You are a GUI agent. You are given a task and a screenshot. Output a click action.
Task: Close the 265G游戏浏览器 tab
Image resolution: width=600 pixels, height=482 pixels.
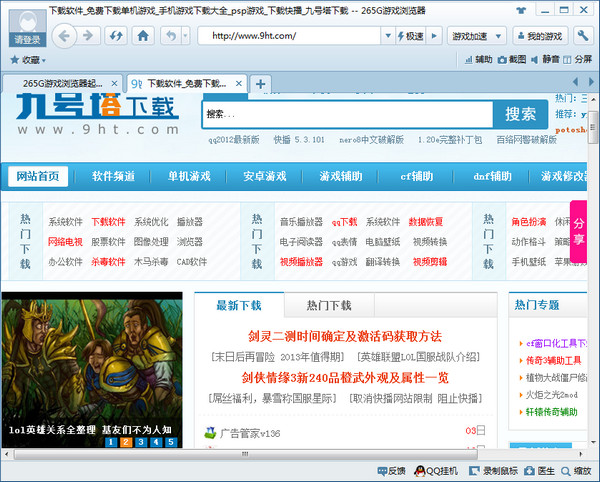coord(114,83)
